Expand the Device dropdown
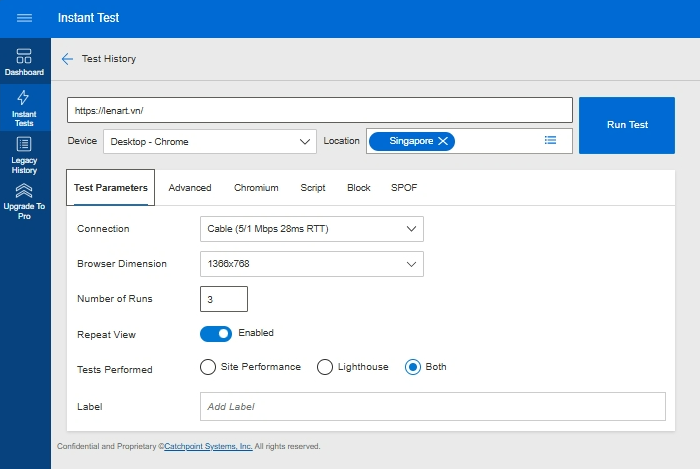 coord(210,142)
